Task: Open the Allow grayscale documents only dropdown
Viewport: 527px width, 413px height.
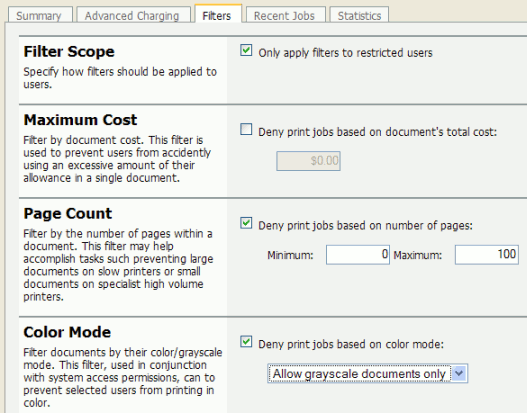Action: pos(368,373)
